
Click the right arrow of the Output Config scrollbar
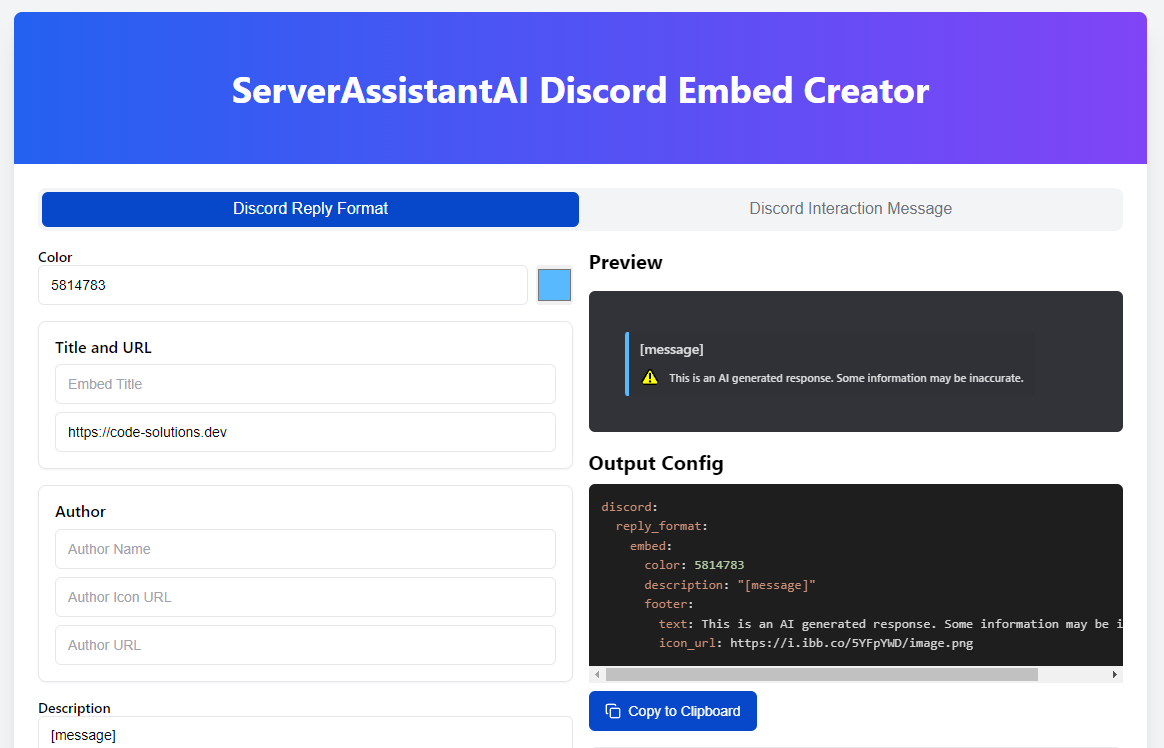point(1116,675)
